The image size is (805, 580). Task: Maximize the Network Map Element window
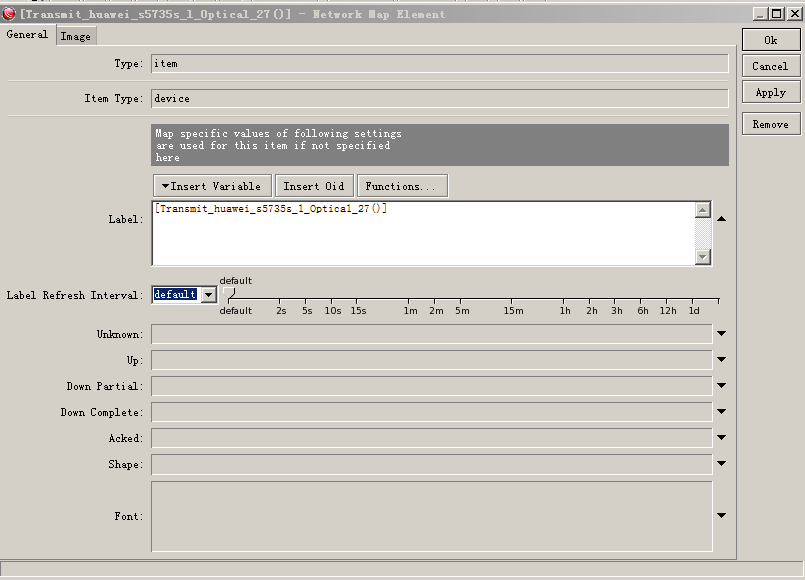(777, 14)
